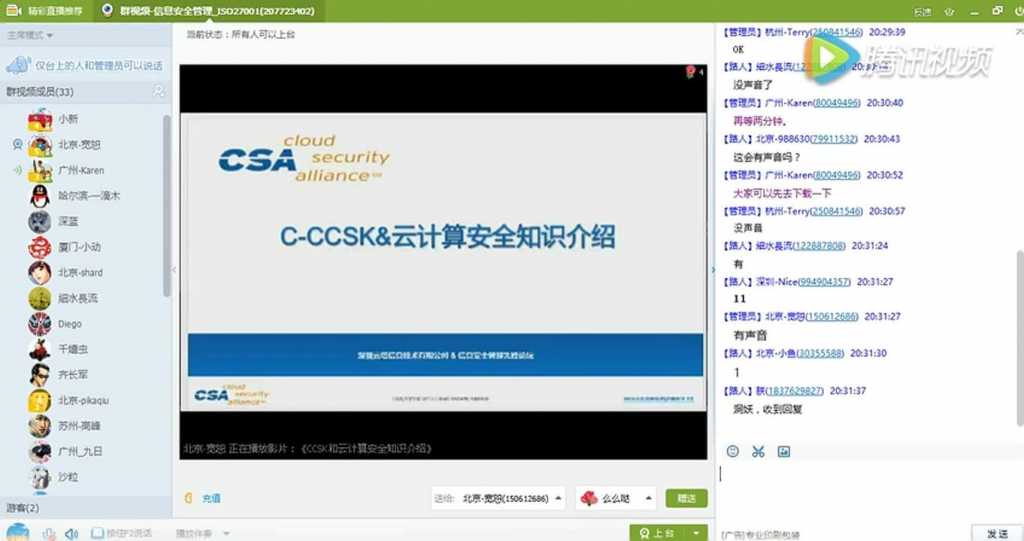This screenshot has height=541, width=1024.
Task: Toggle the 按住F2说话 checkbox
Action: [97, 533]
